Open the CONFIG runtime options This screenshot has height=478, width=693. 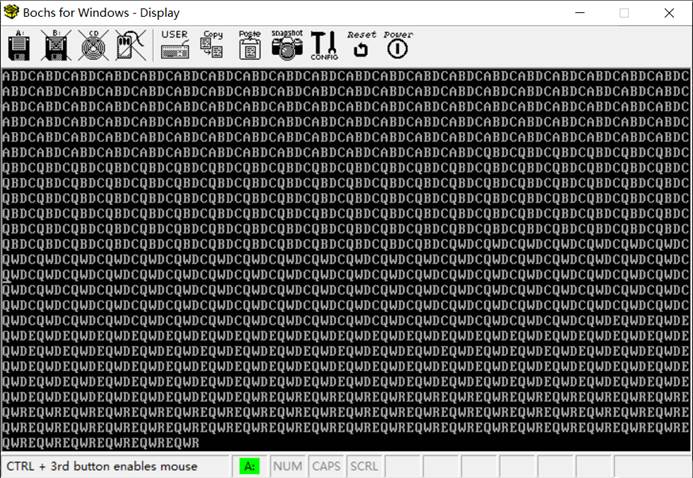click(324, 46)
